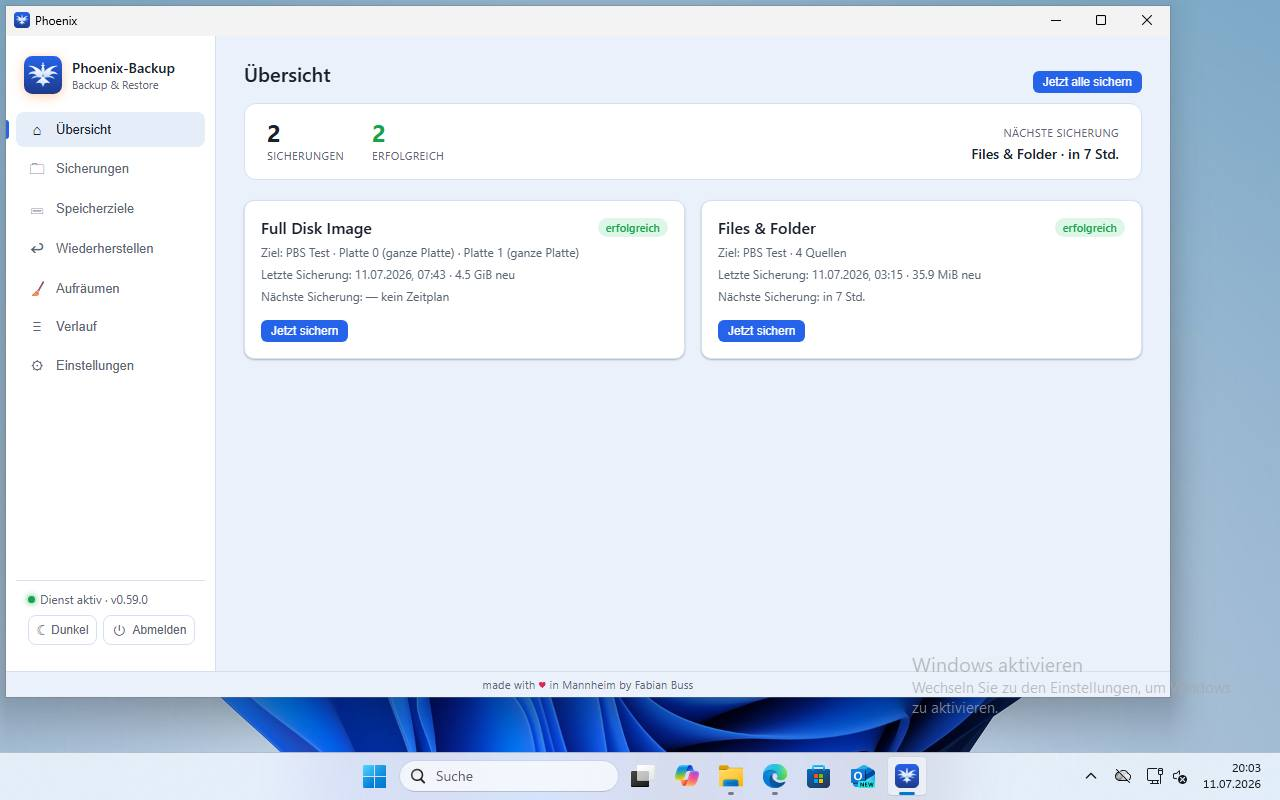Click 'Ziel: PBS Test · 4 Quellen' text
Viewport: 1280px width, 800px height.
tap(782, 253)
